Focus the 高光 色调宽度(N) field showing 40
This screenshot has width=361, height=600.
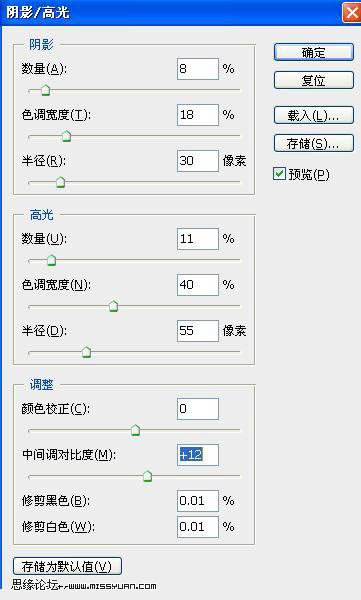198,285
